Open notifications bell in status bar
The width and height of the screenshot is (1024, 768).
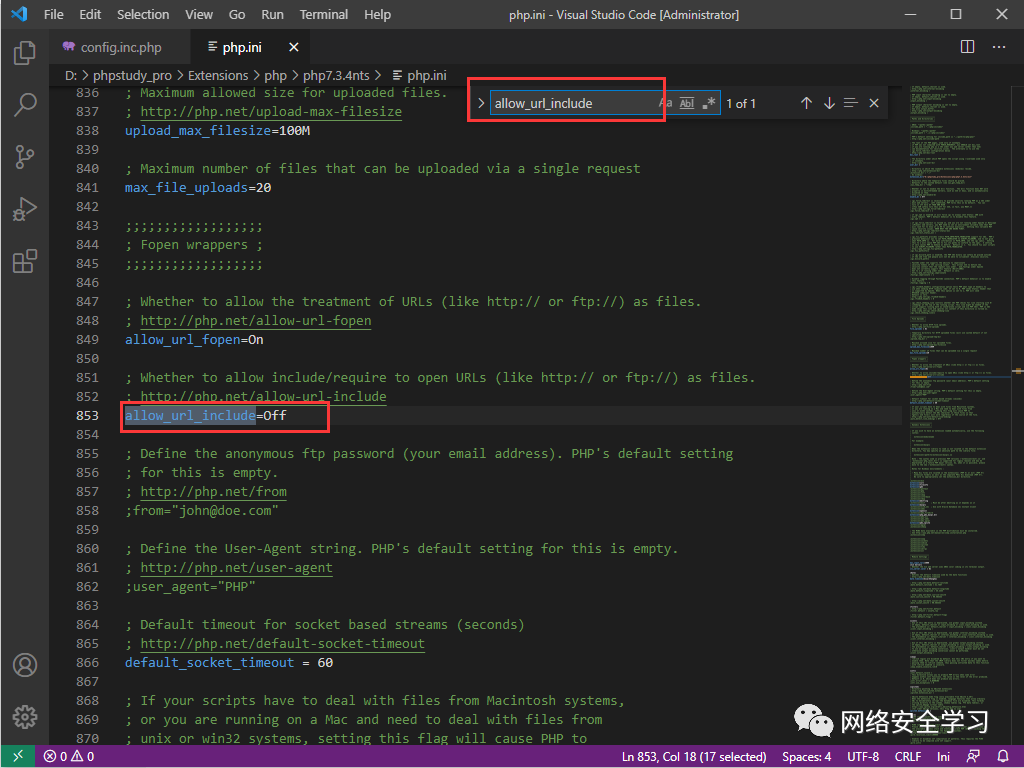(x=1003, y=756)
